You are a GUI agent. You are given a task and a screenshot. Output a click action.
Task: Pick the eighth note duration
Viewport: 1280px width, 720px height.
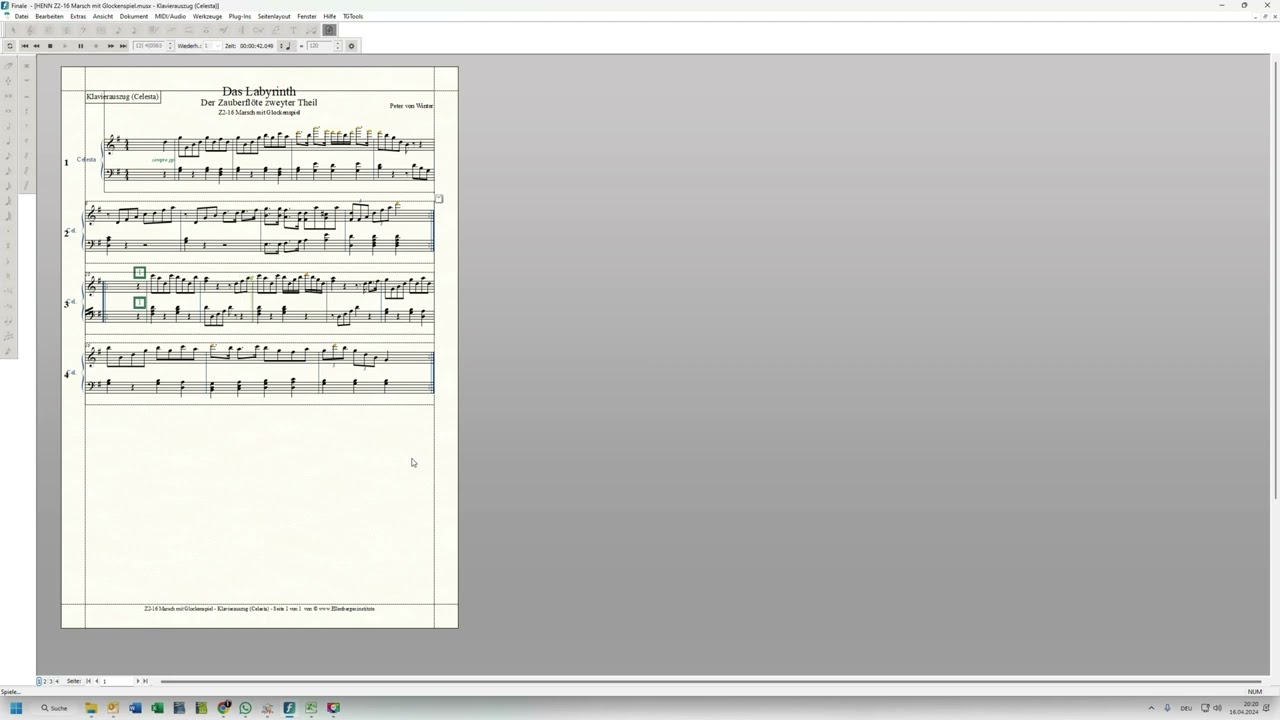click(x=8, y=156)
